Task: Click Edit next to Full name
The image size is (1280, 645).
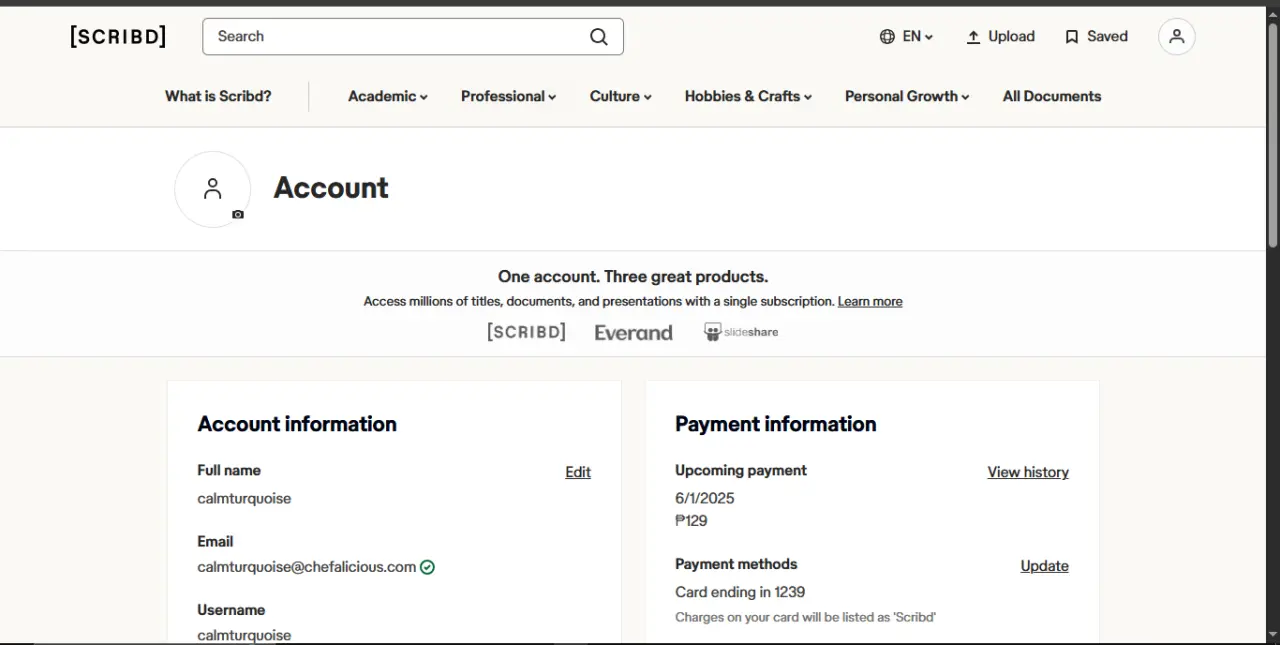Action: 578,472
